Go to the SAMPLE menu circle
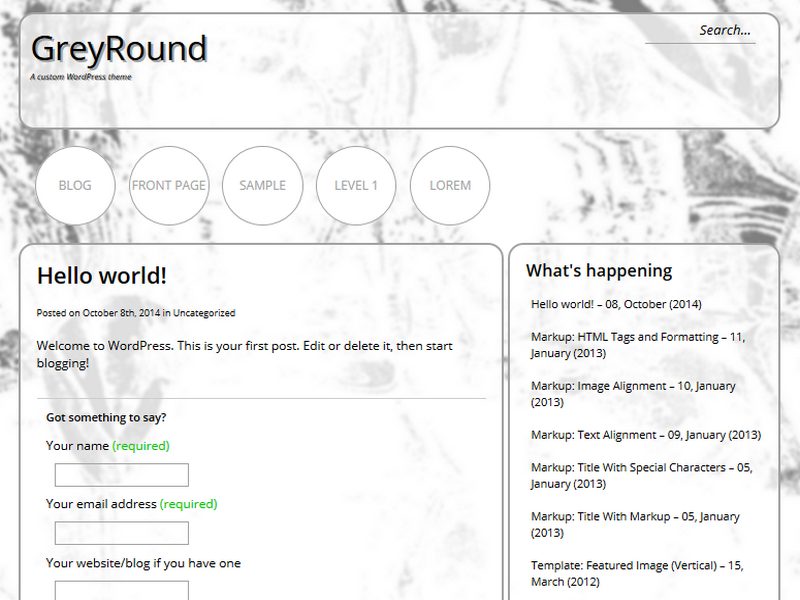 point(262,185)
